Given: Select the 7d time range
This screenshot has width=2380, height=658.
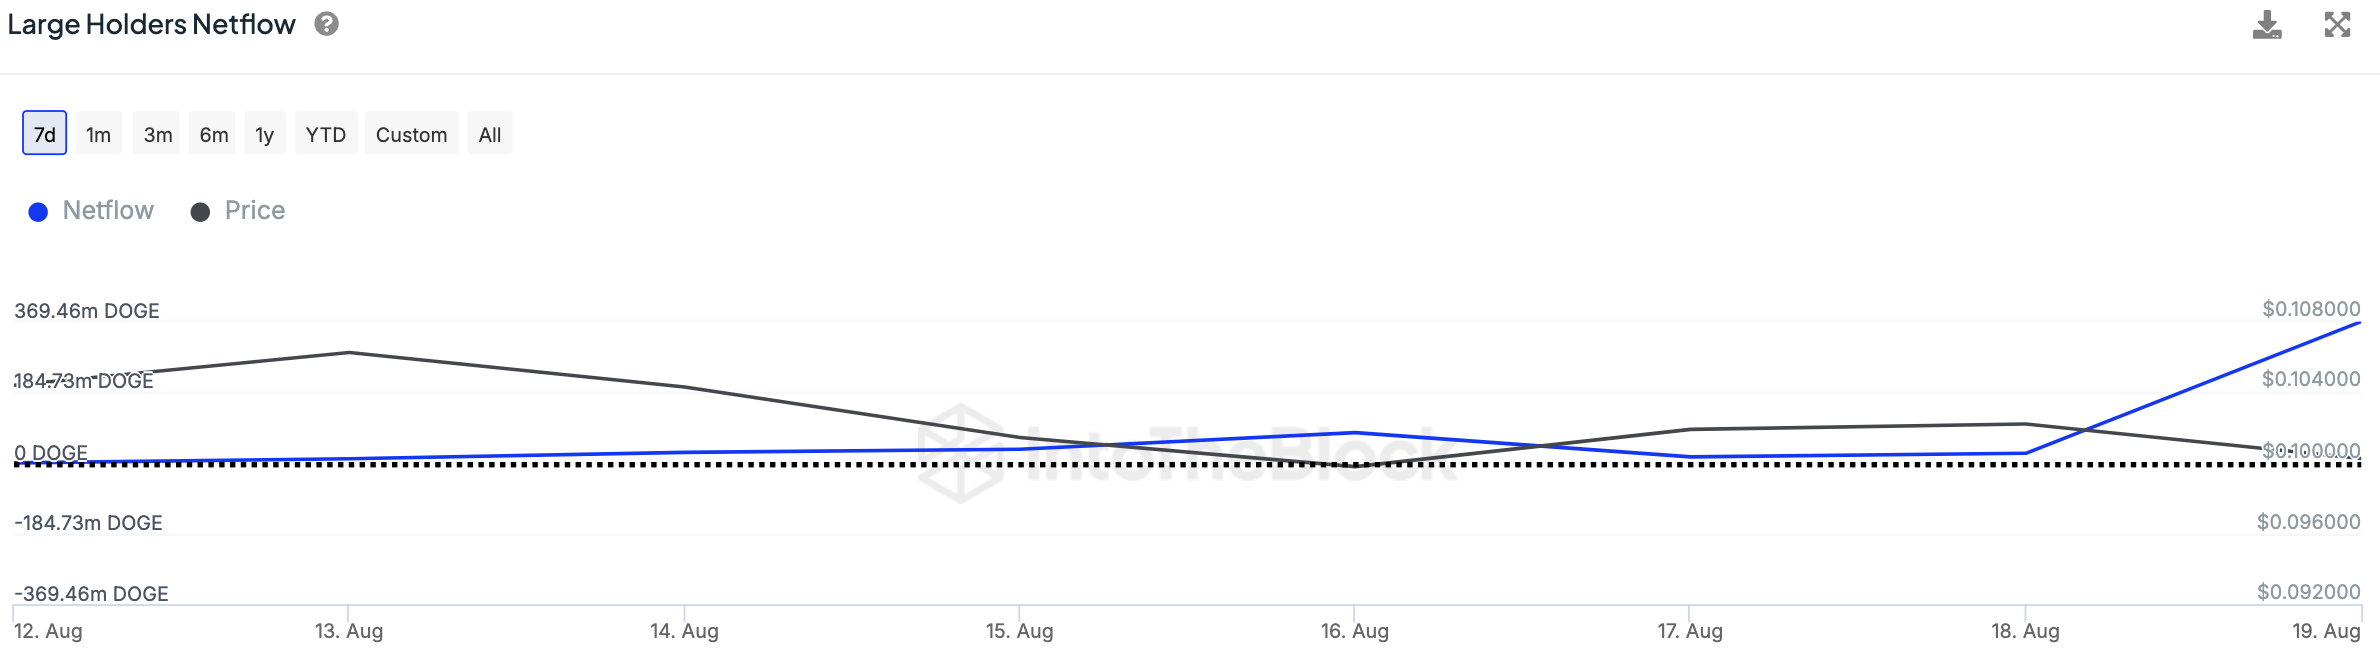Looking at the screenshot, I should pos(45,134).
